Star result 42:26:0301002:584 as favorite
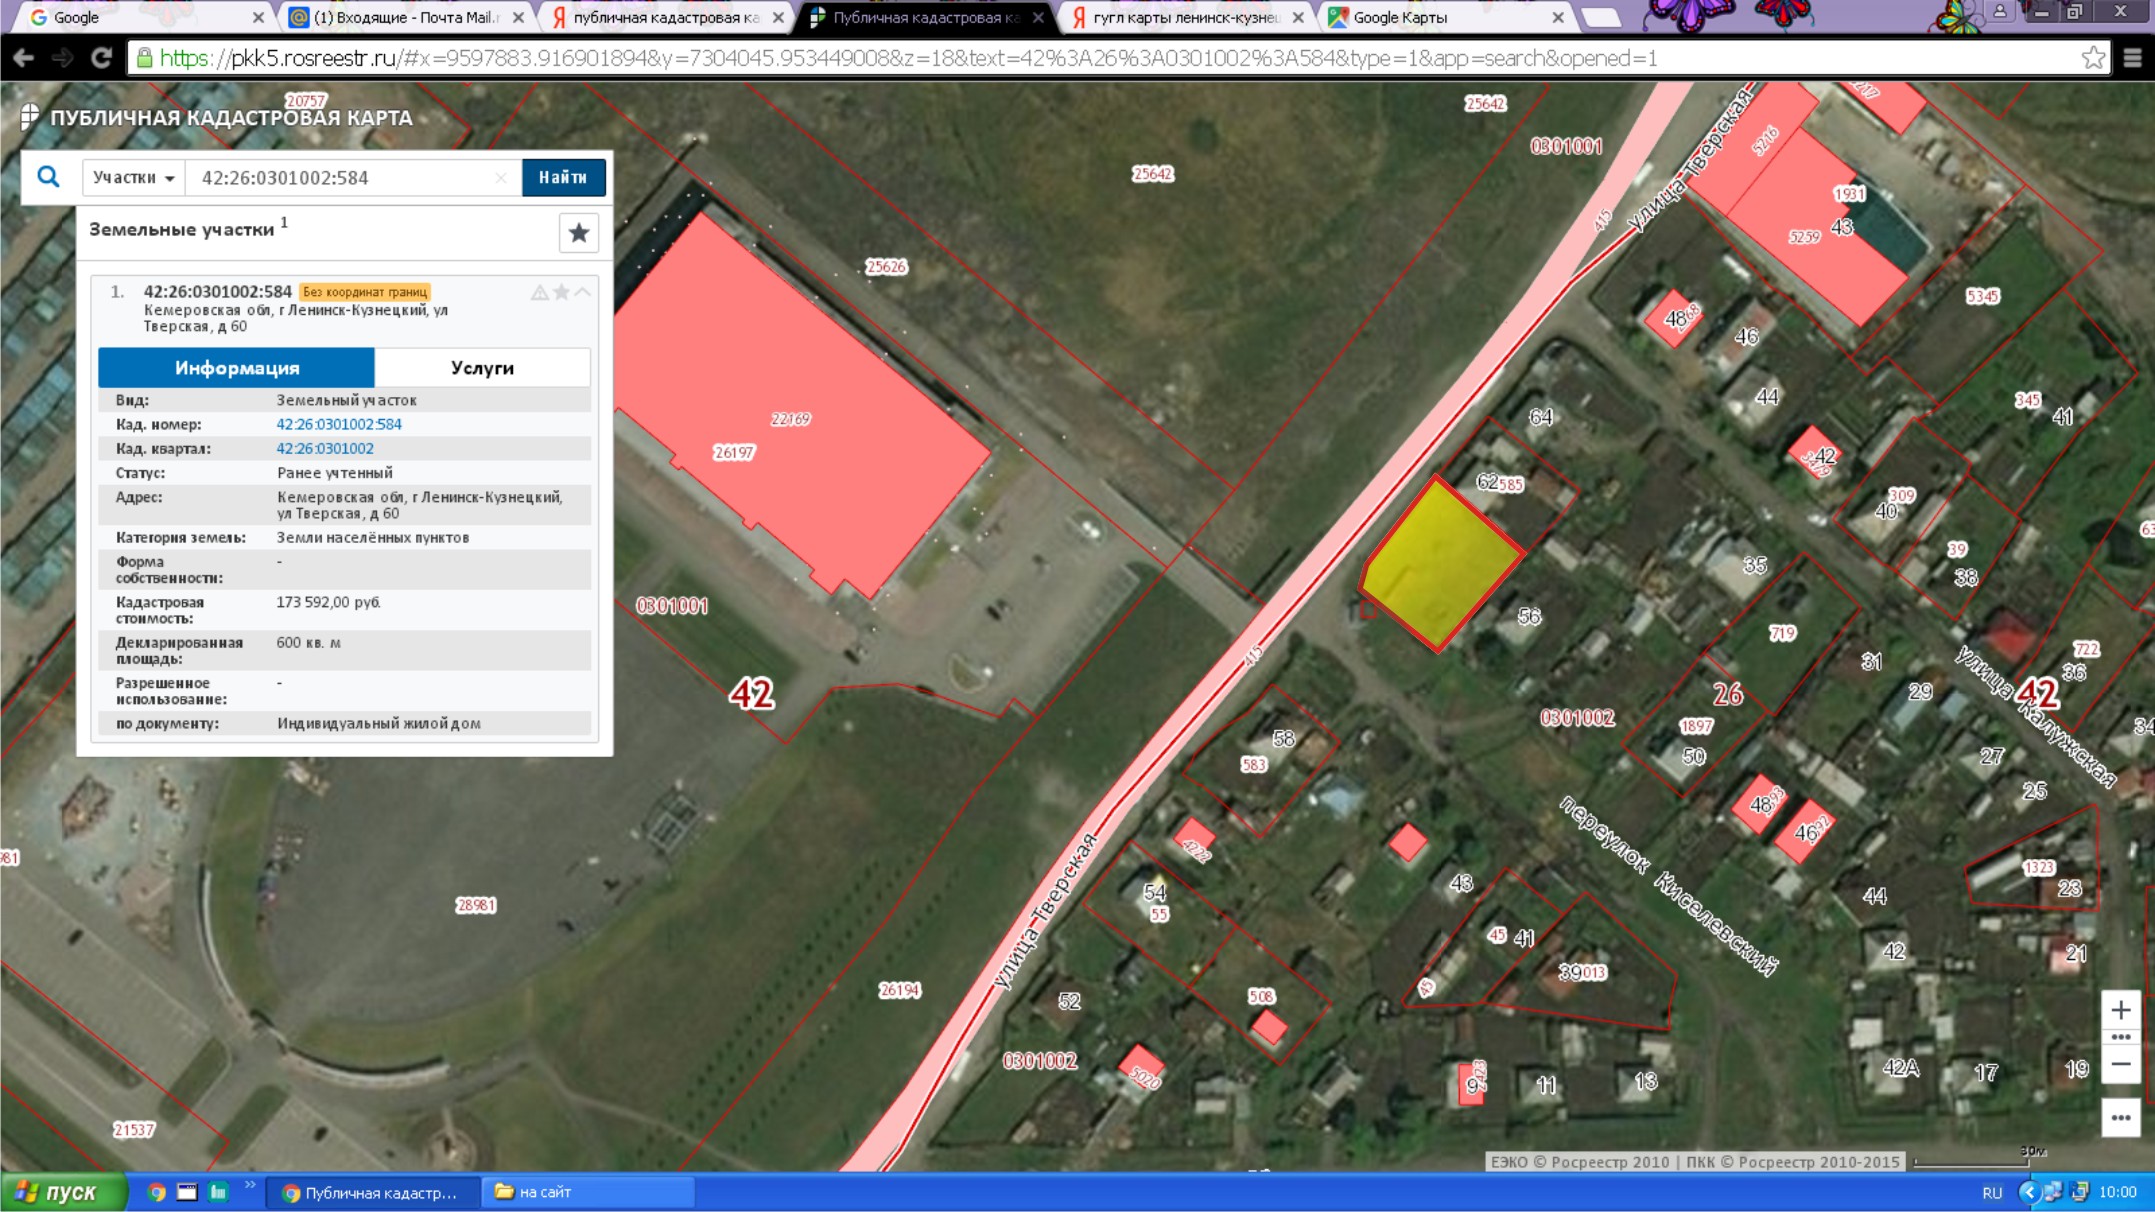Image resolution: width=2155 pixels, height=1212 pixels. click(561, 292)
